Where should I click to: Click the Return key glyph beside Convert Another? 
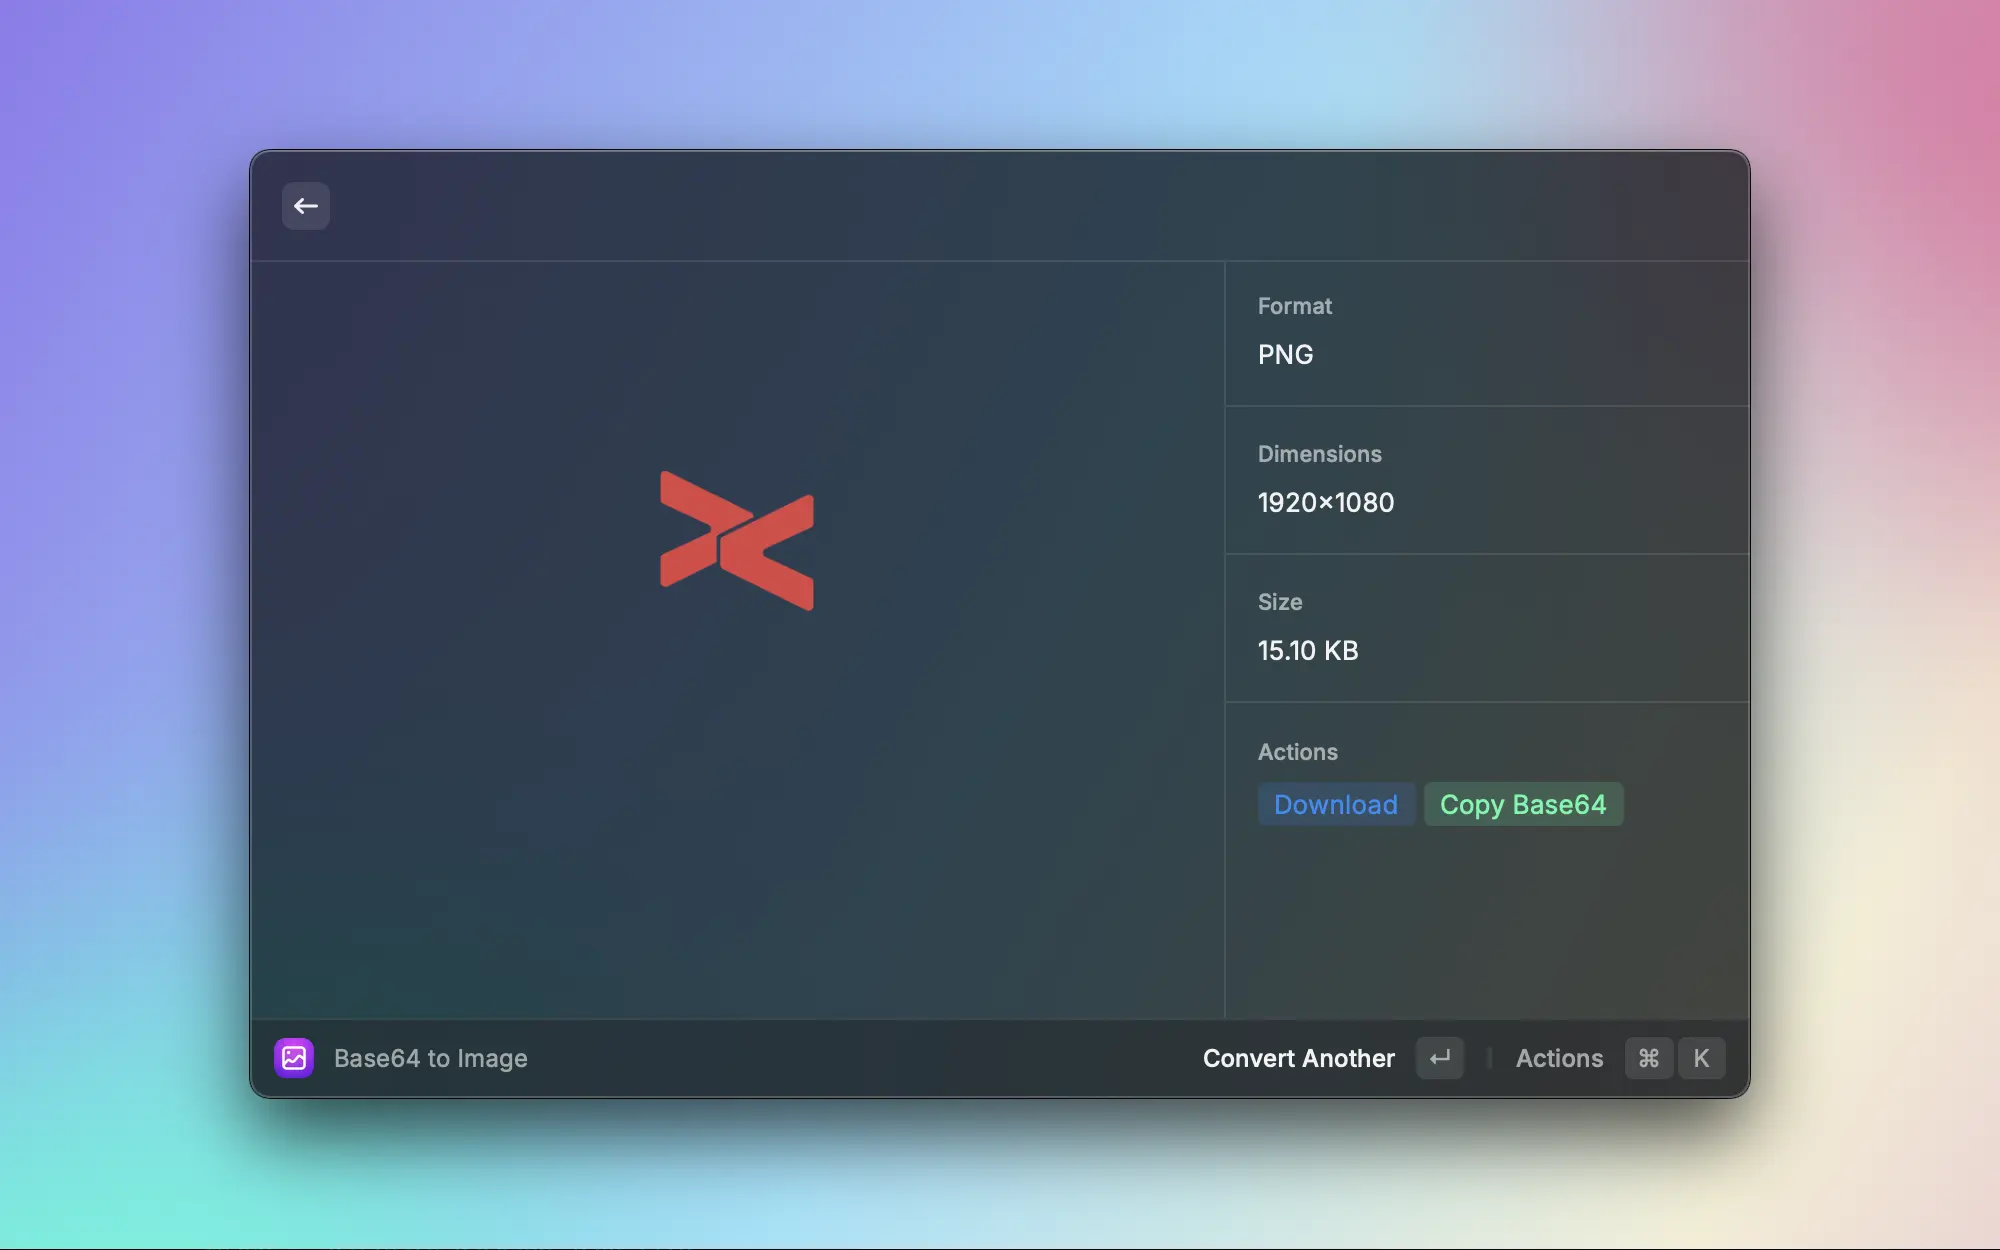tap(1439, 1057)
